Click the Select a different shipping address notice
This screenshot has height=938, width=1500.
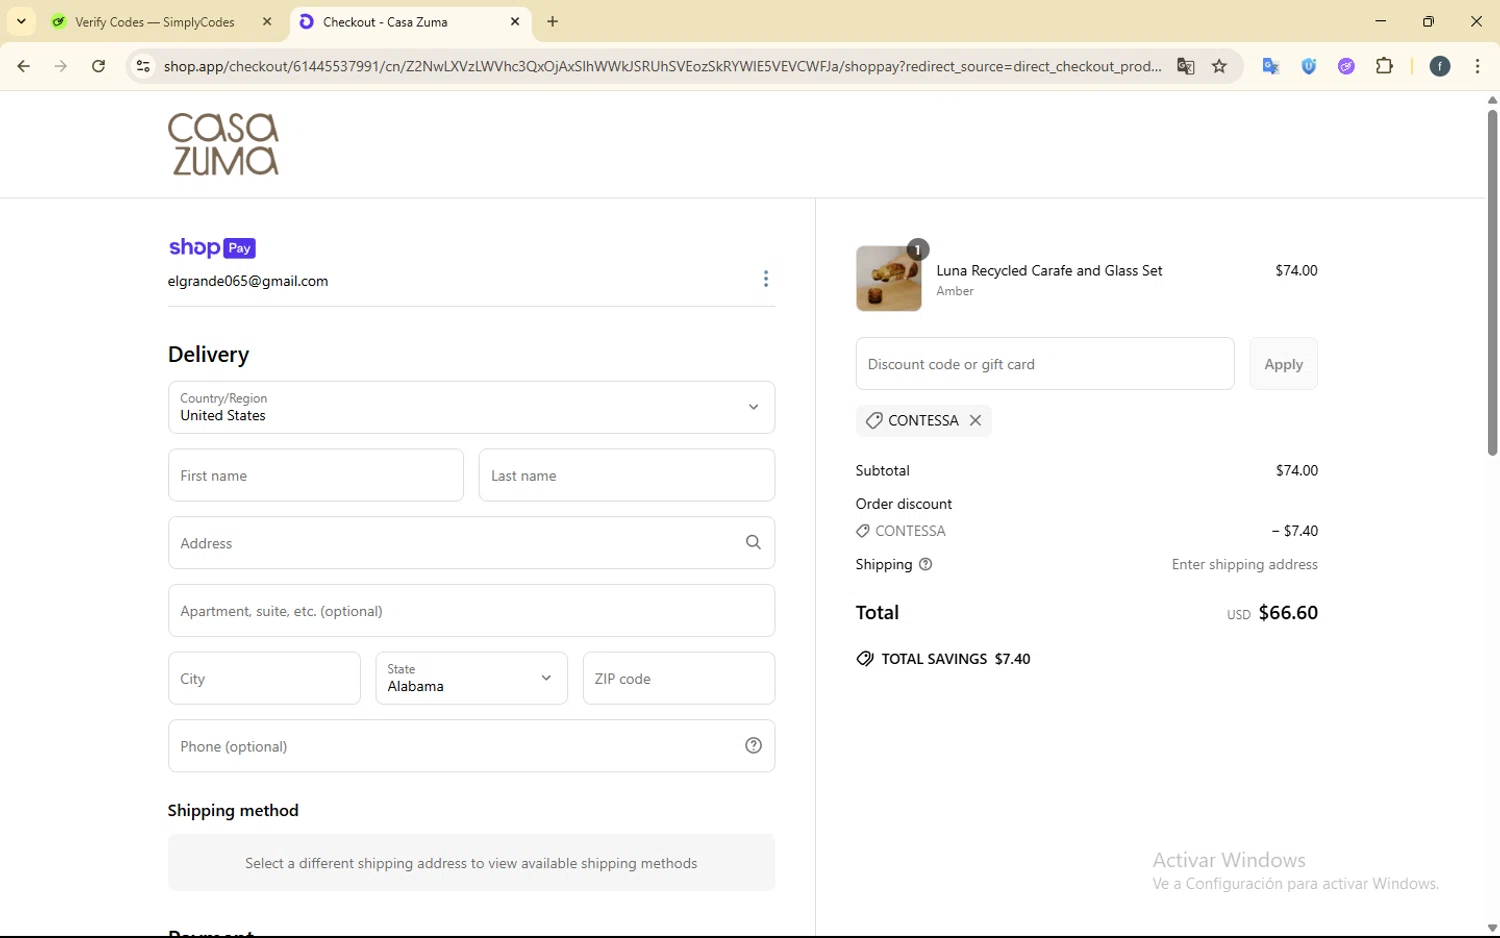(x=471, y=863)
